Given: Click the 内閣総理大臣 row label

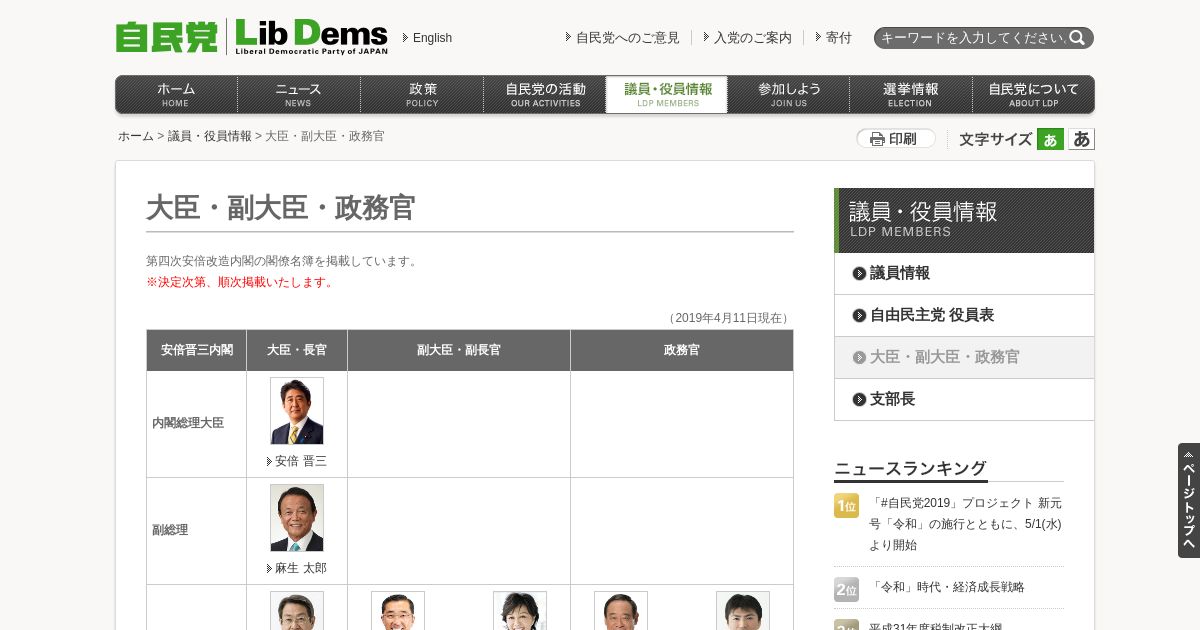Looking at the screenshot, I should point(188,423).
